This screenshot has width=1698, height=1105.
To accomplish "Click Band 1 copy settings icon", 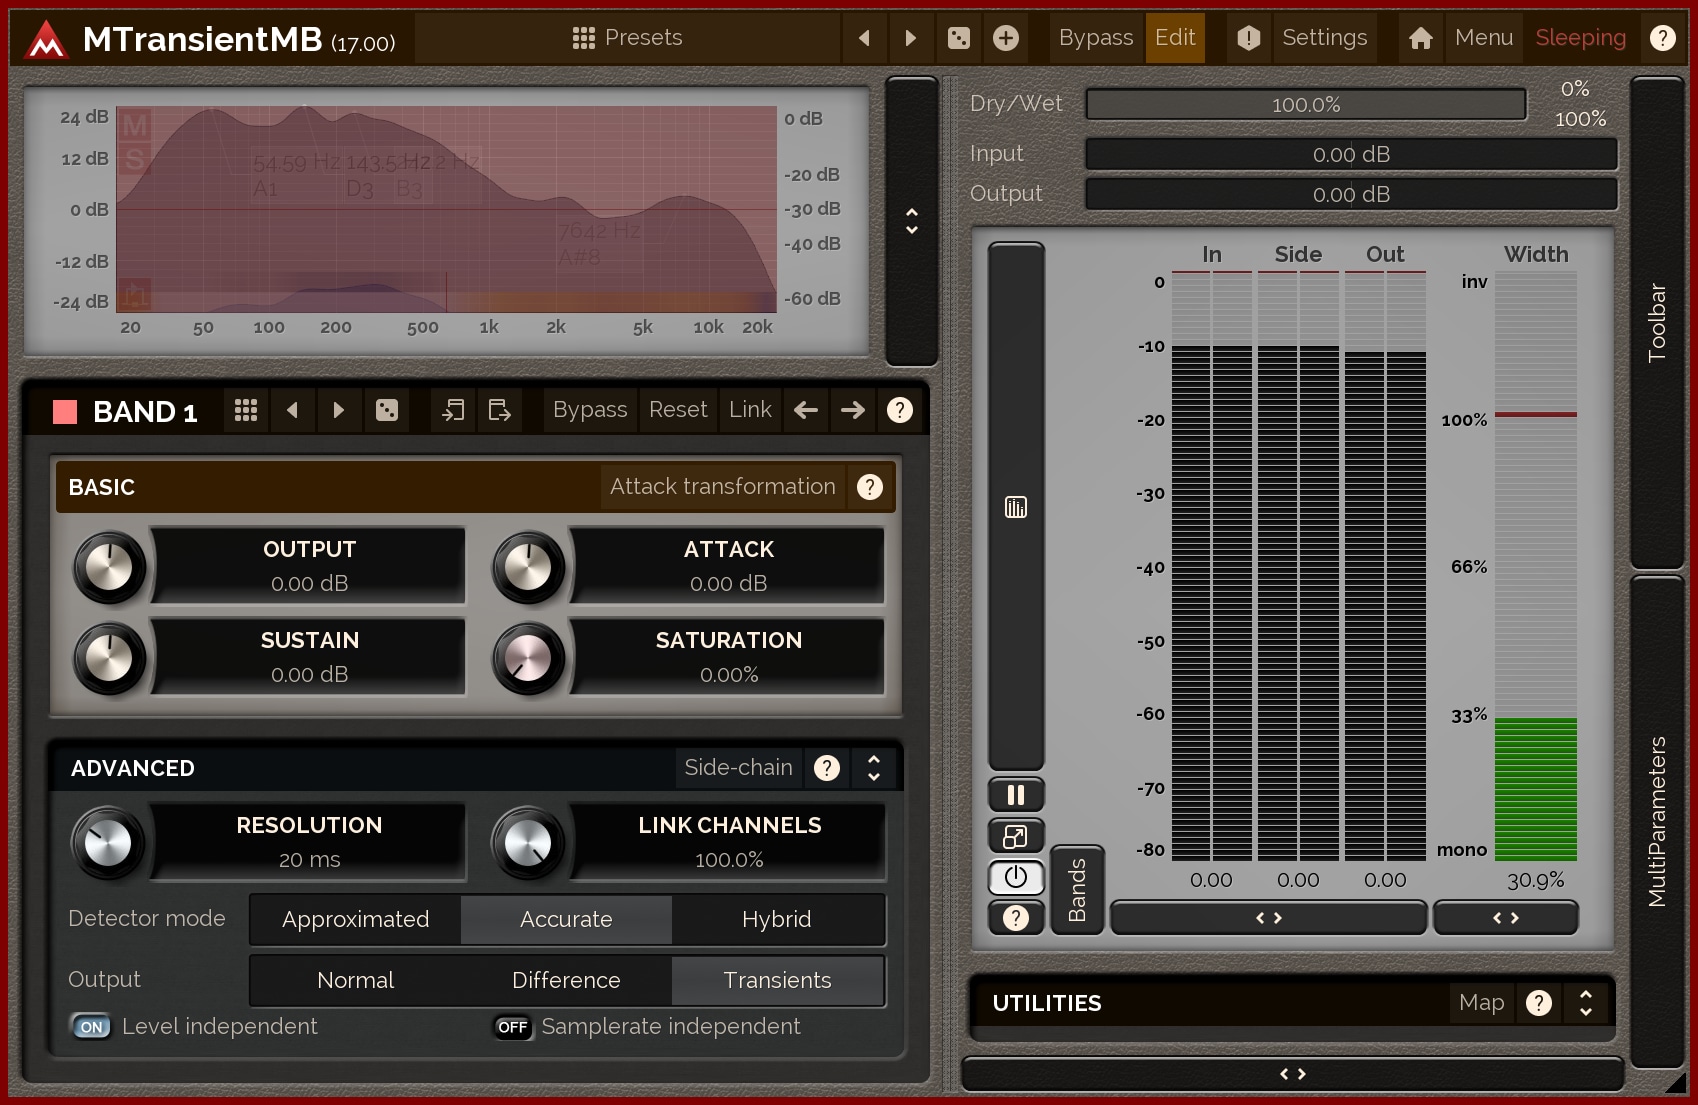I will 453,410.
